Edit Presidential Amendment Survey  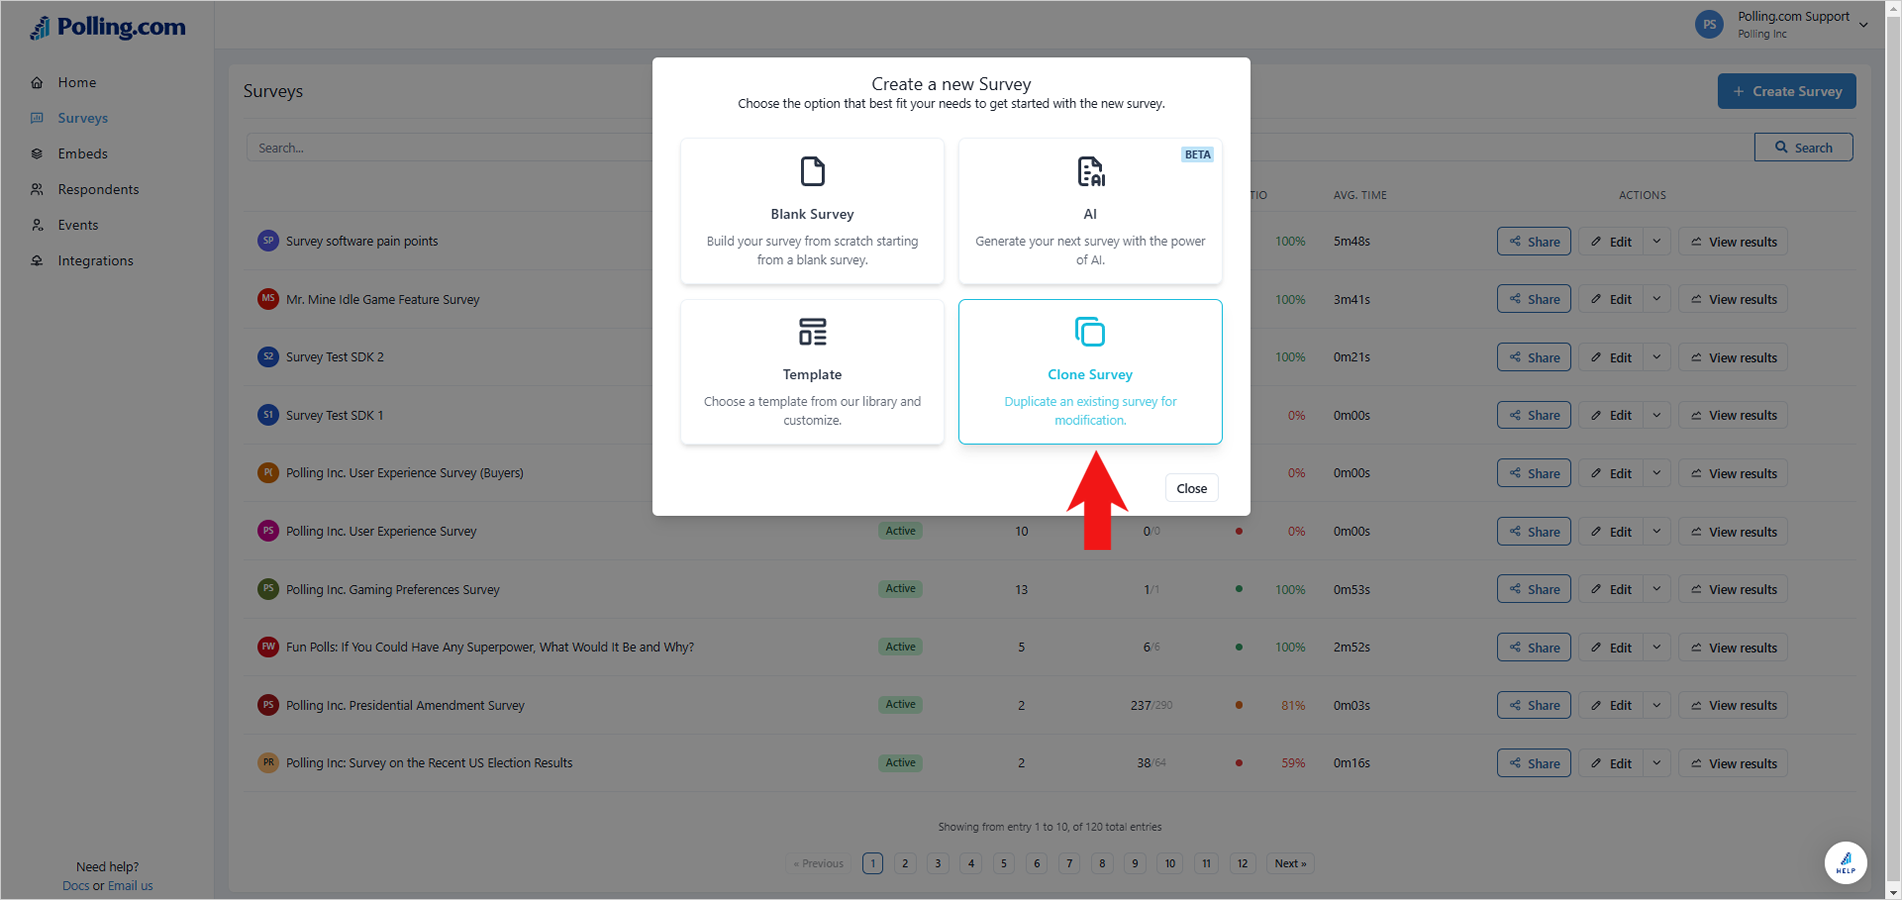[x=1611, y=705]
